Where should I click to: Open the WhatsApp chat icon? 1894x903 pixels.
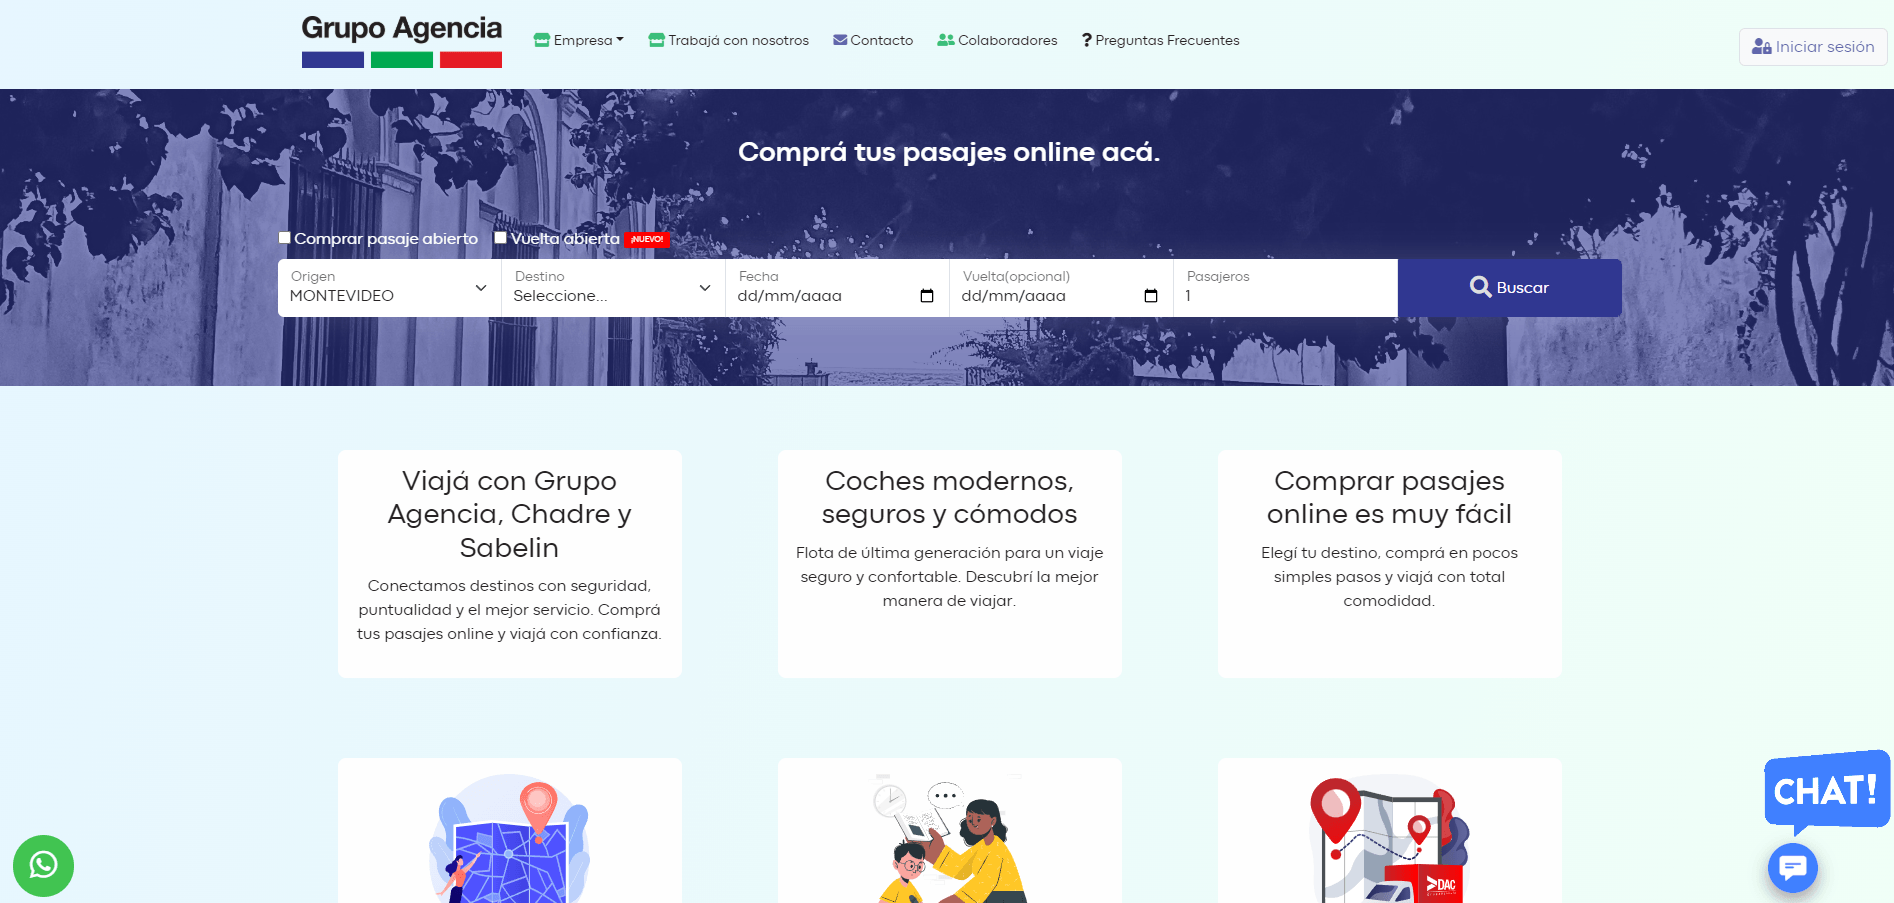[43, 866]
